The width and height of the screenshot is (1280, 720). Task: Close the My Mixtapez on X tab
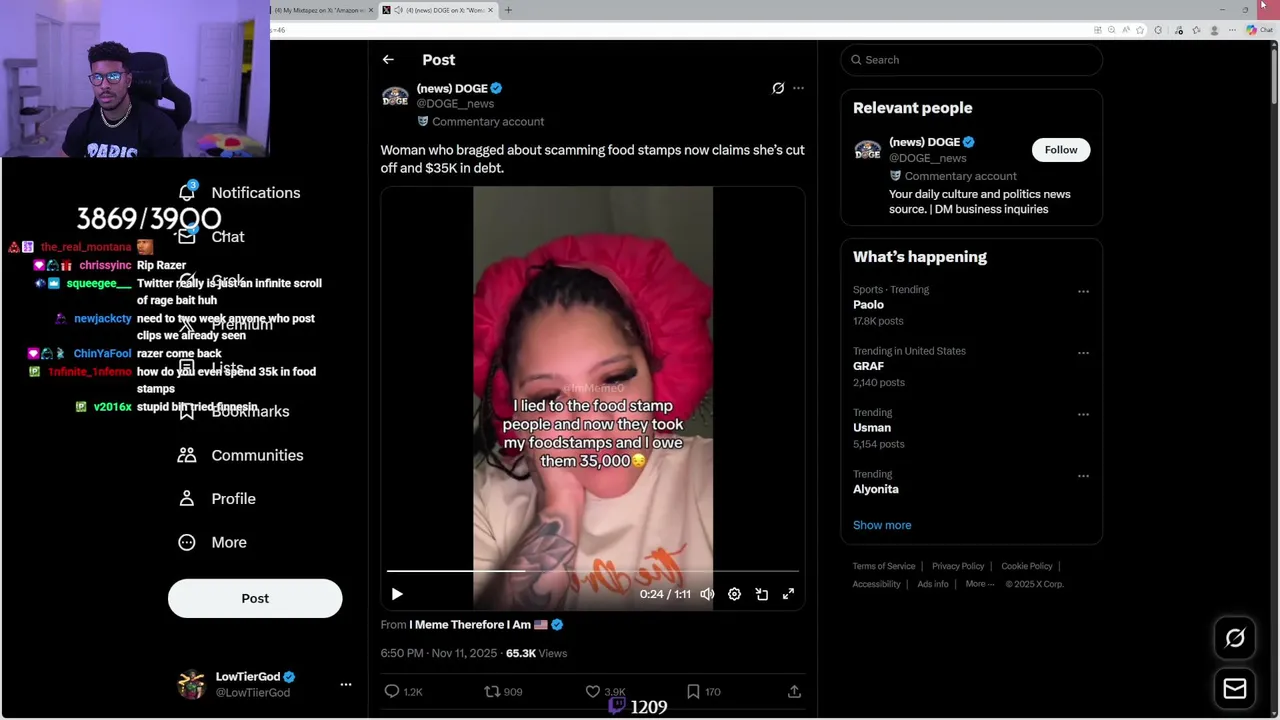[371, 10]
